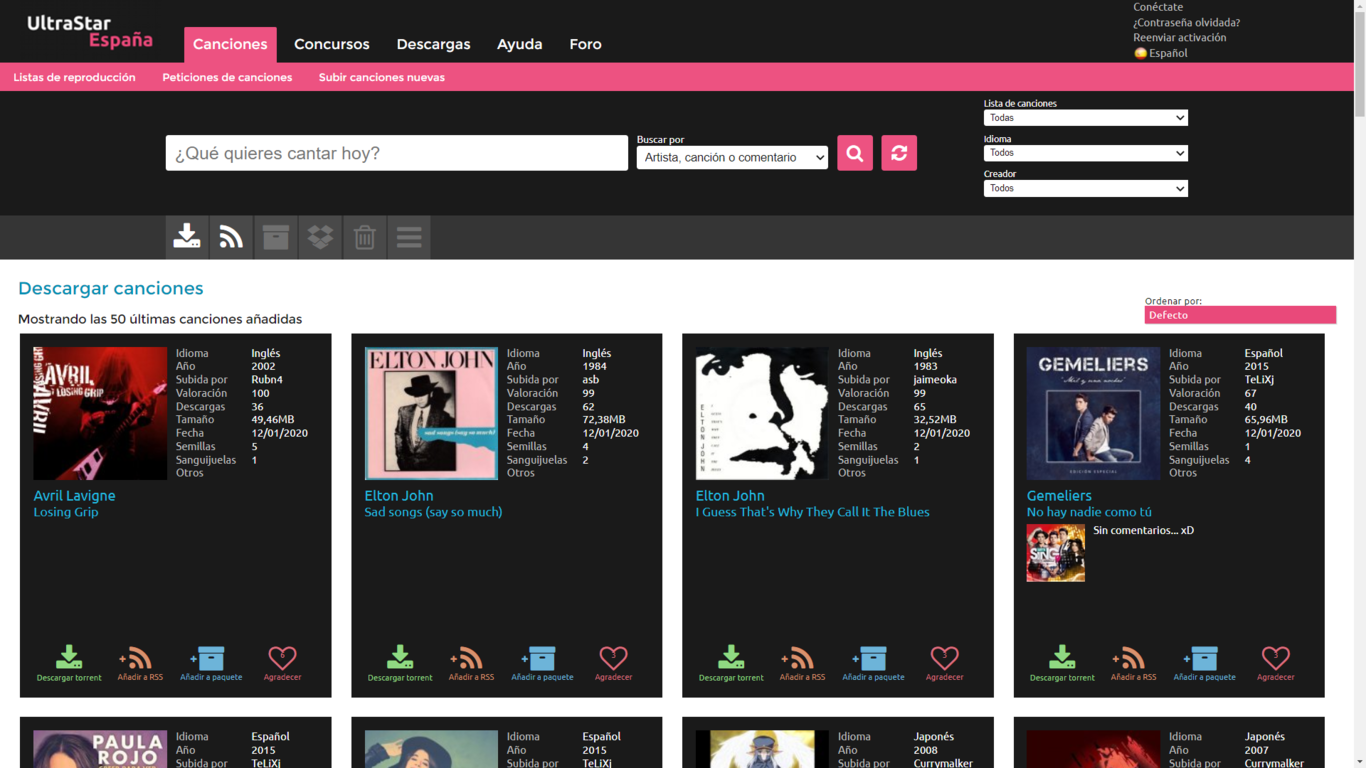Viewport: 1366px width, 768px height.
Task: Add Elton John Sad Songs to RSS
Action: click(471, 663)
